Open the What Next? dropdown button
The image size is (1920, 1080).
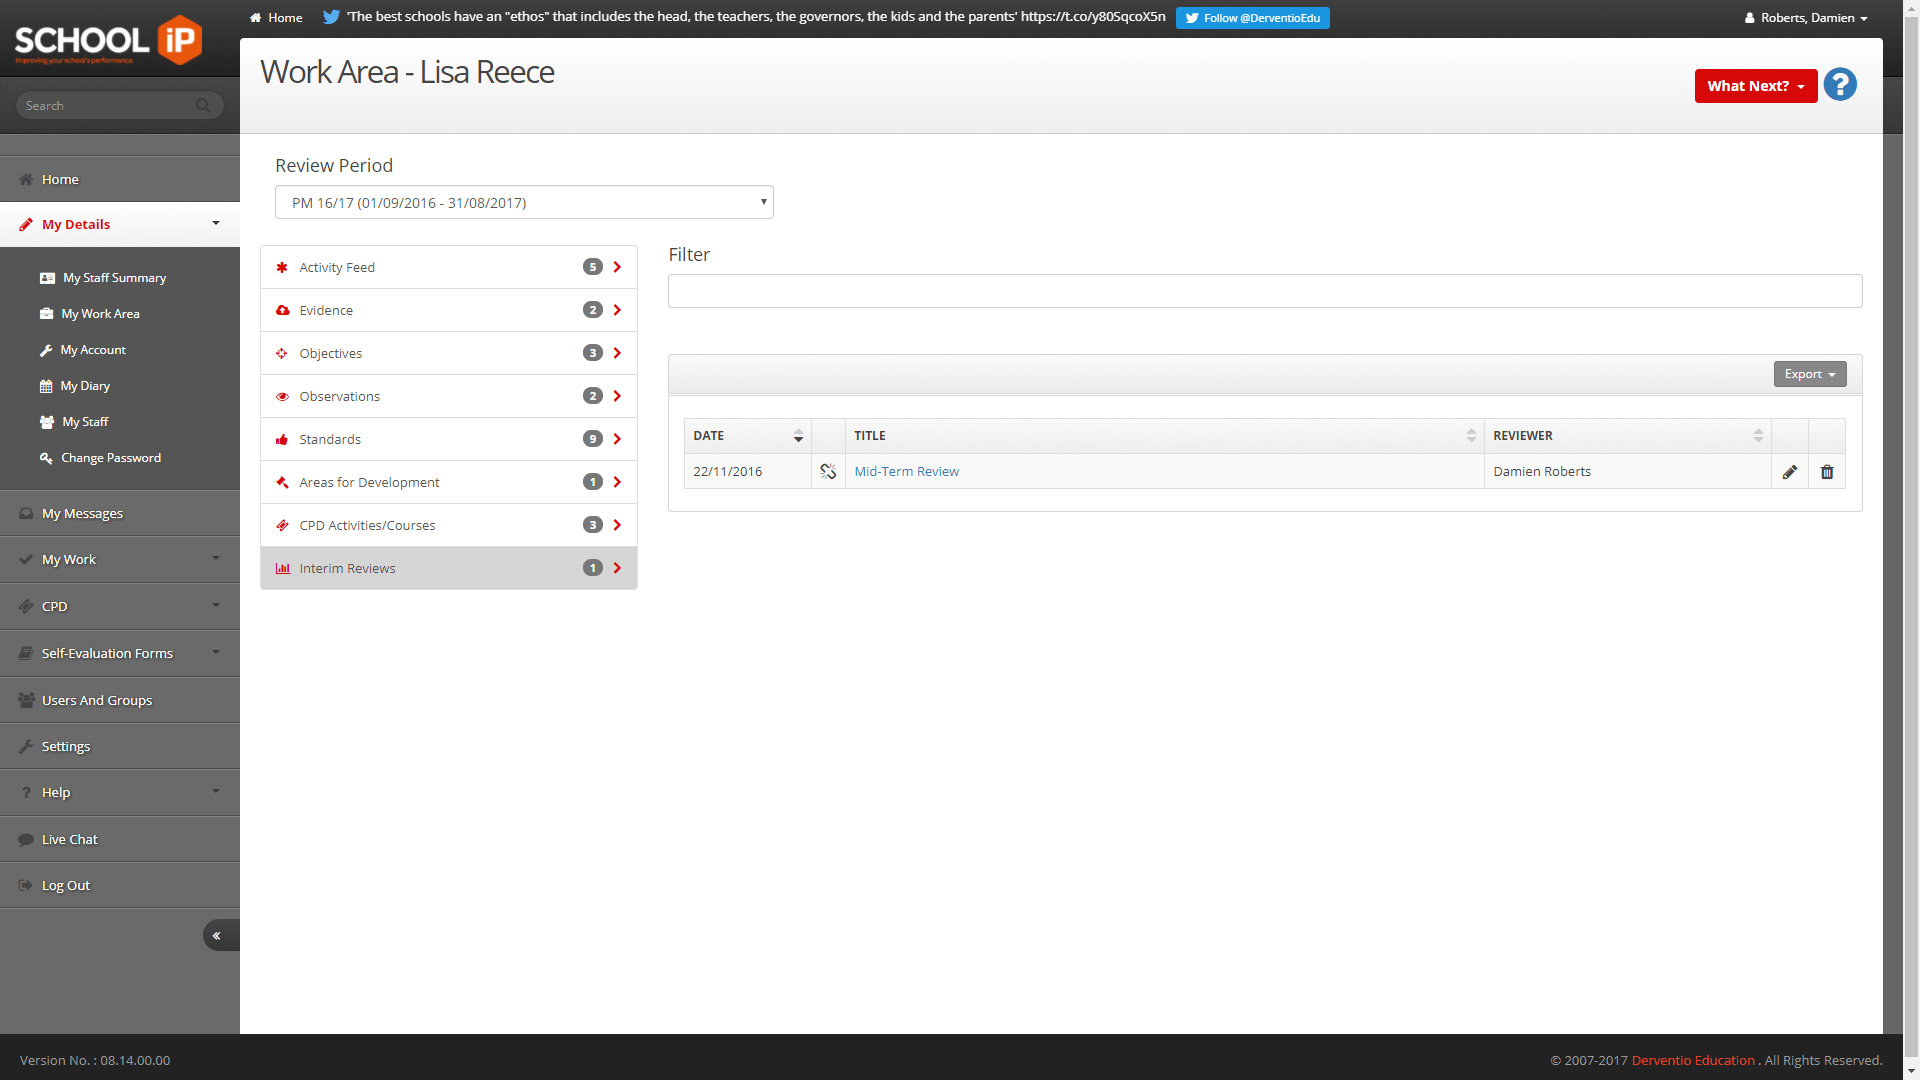(x=1756, y=86)
